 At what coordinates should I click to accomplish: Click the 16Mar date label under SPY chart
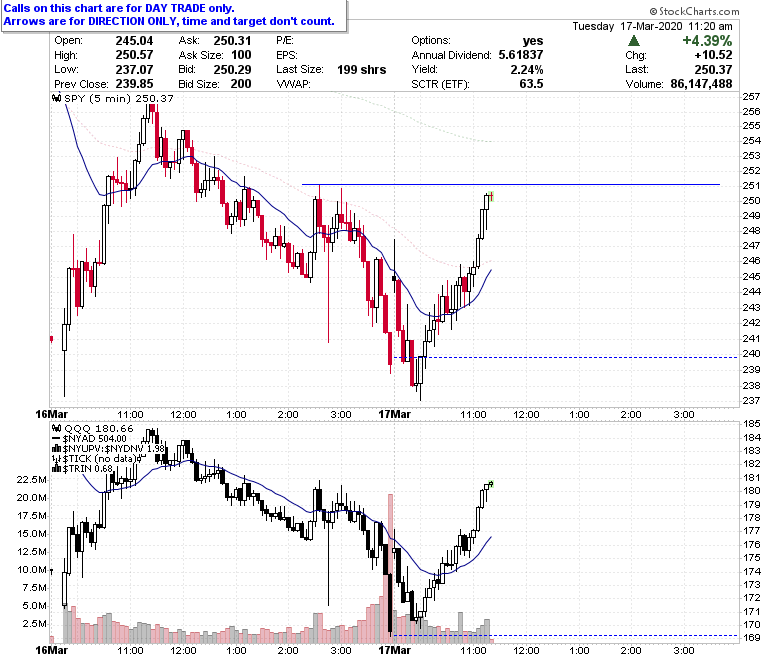click(52, 414)
